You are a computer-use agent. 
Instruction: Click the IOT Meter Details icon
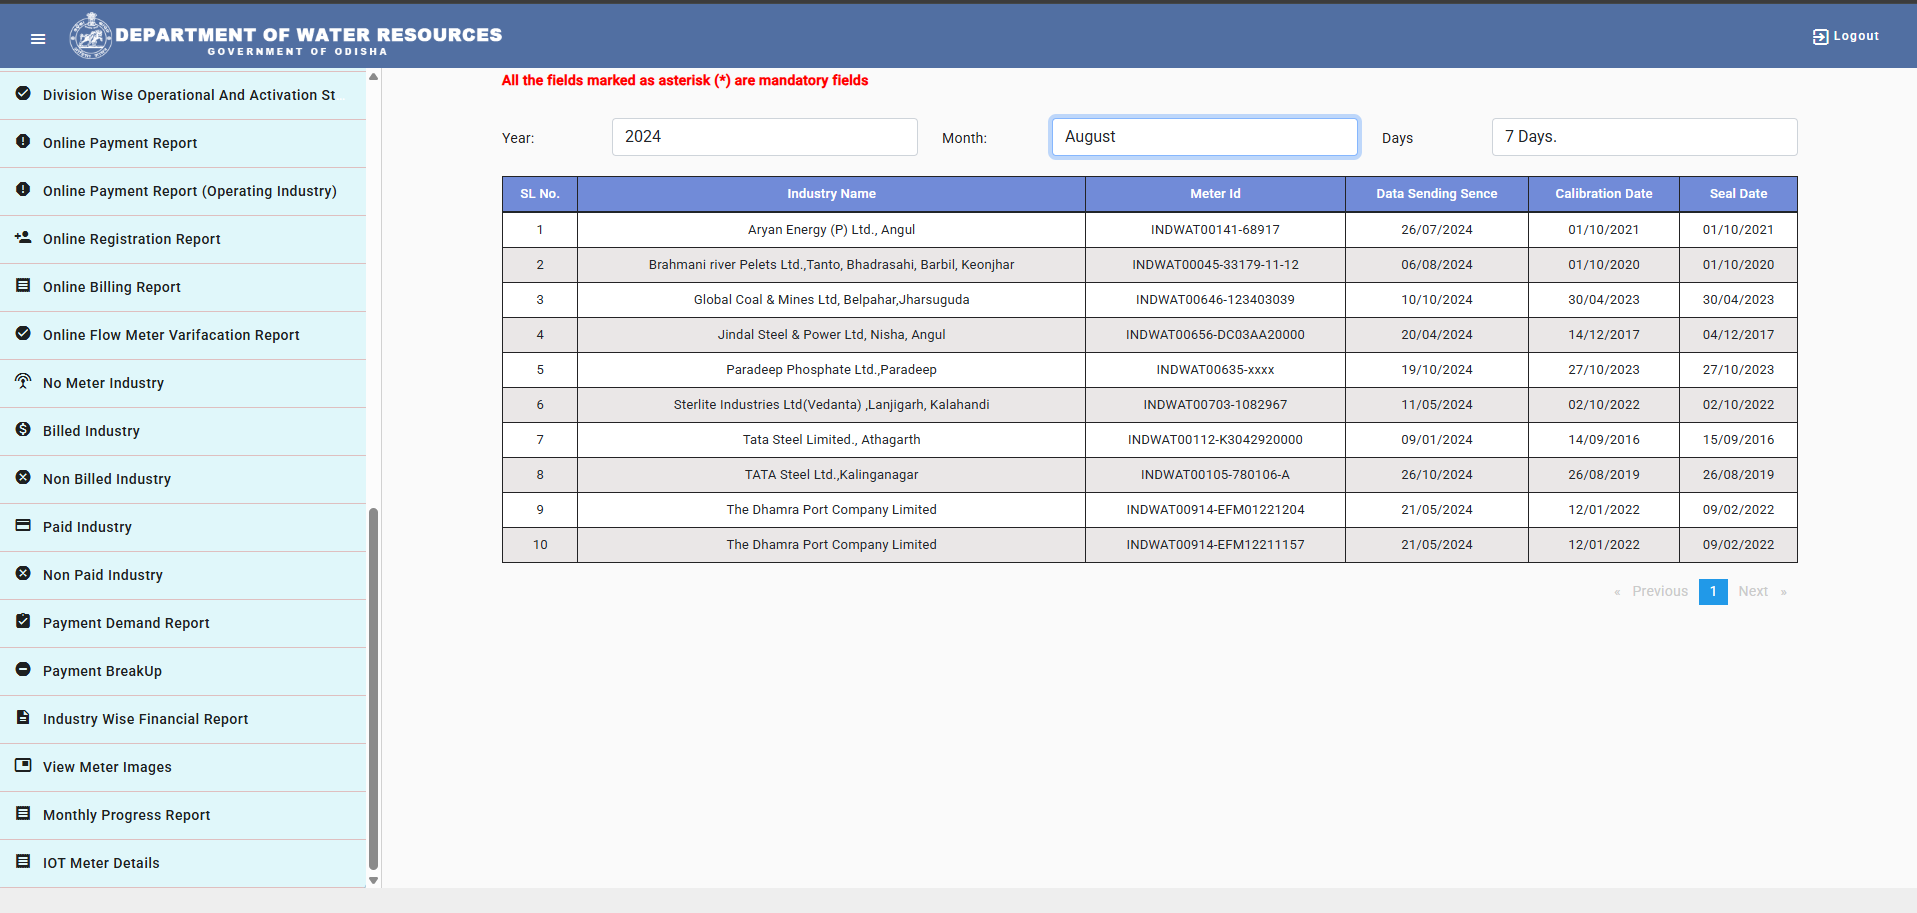point(23,861)
